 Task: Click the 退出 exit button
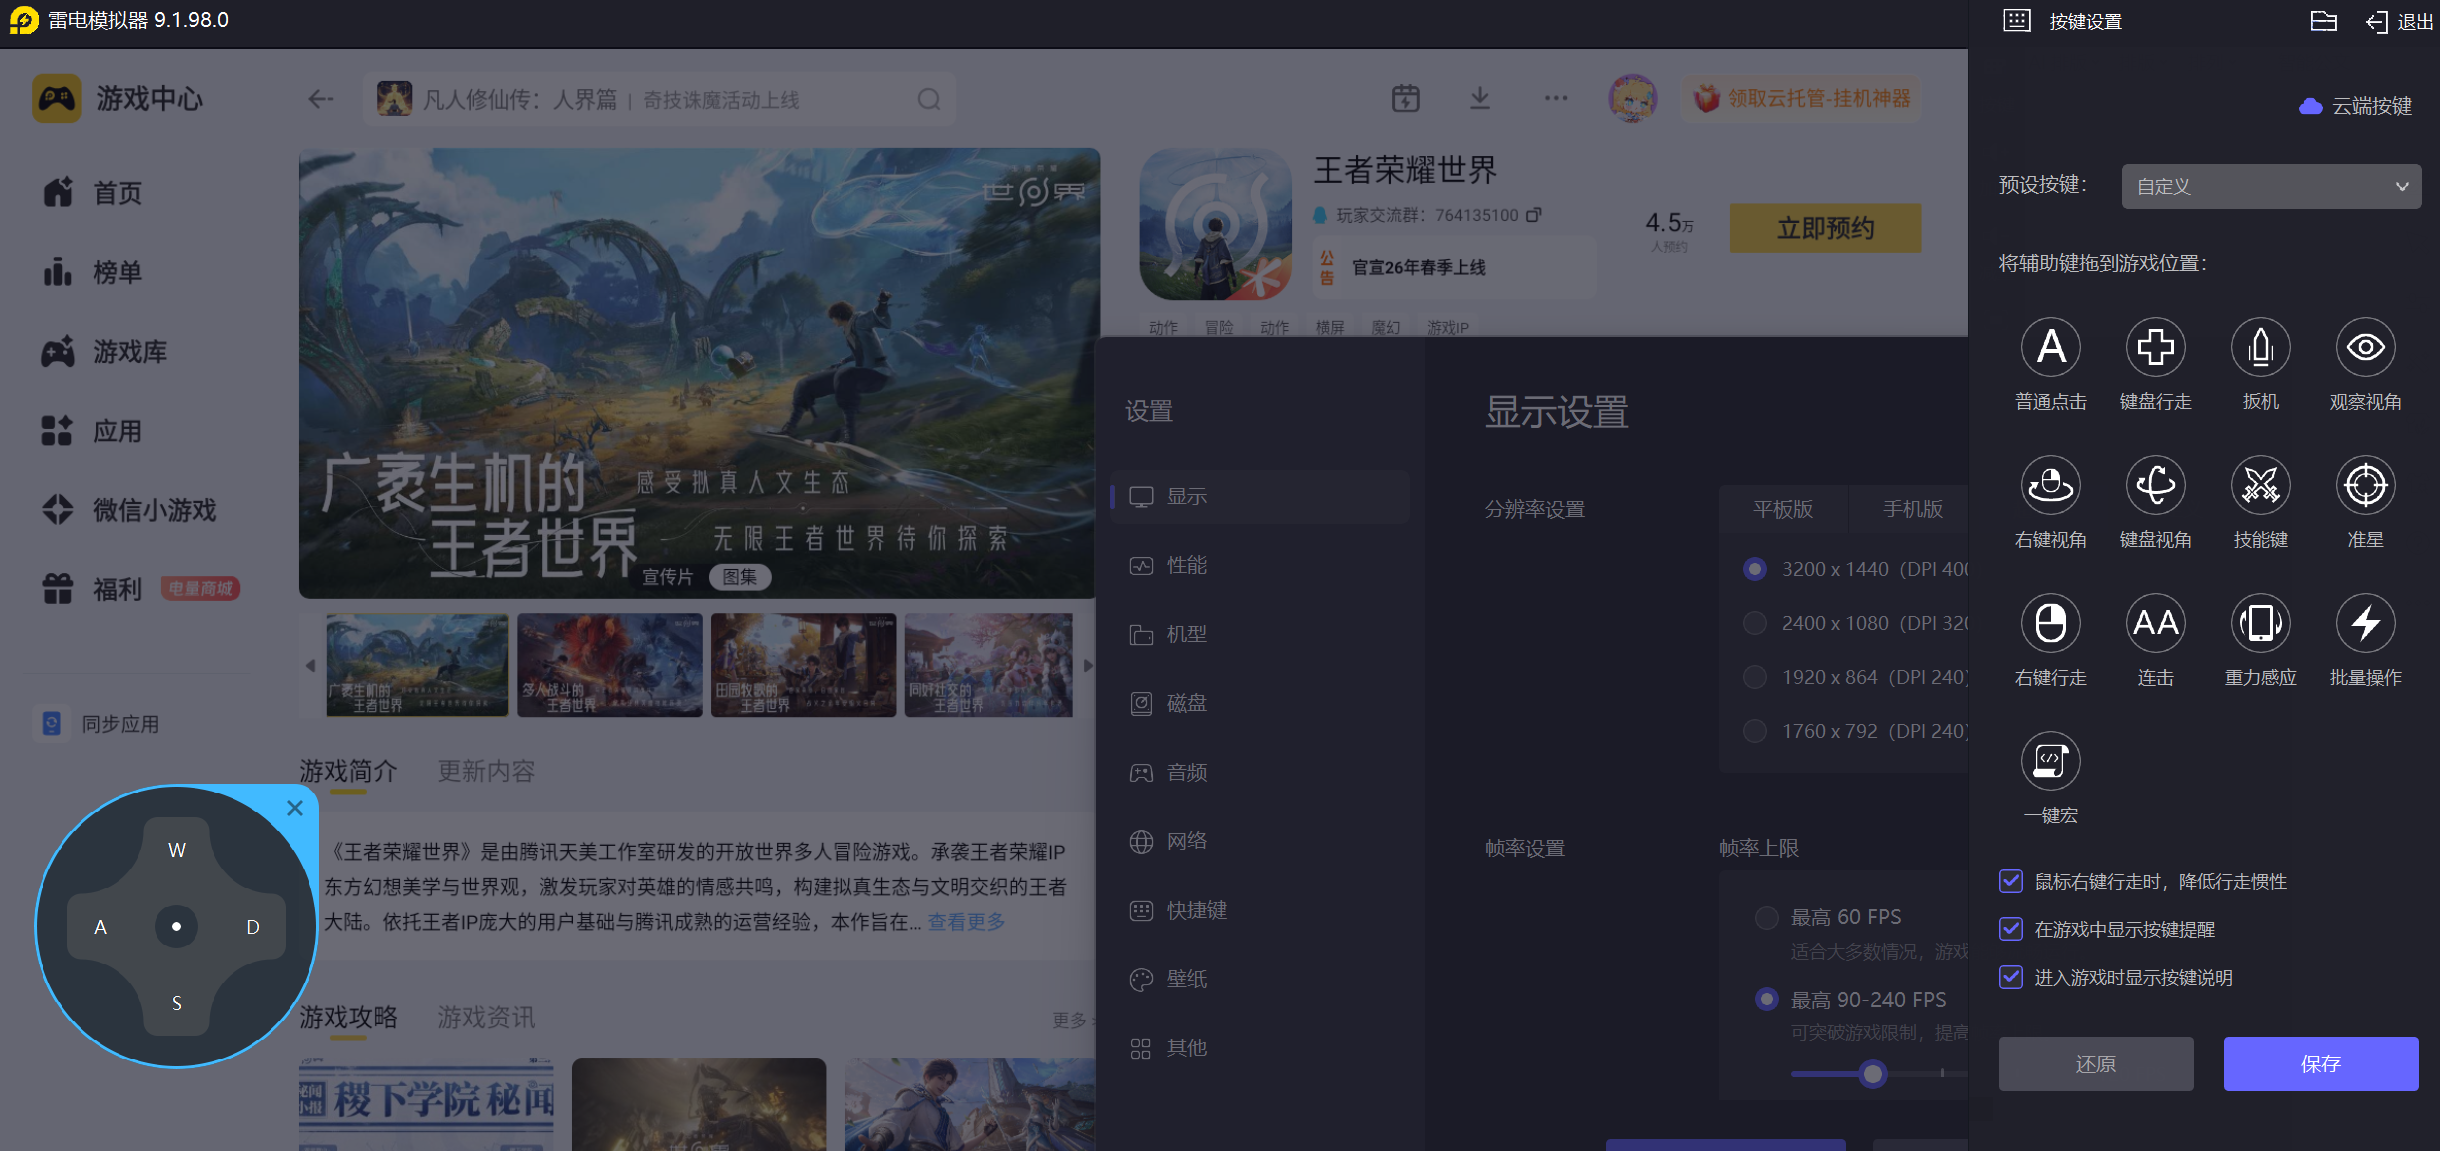pyautogui.click(x=2400, y=21)
